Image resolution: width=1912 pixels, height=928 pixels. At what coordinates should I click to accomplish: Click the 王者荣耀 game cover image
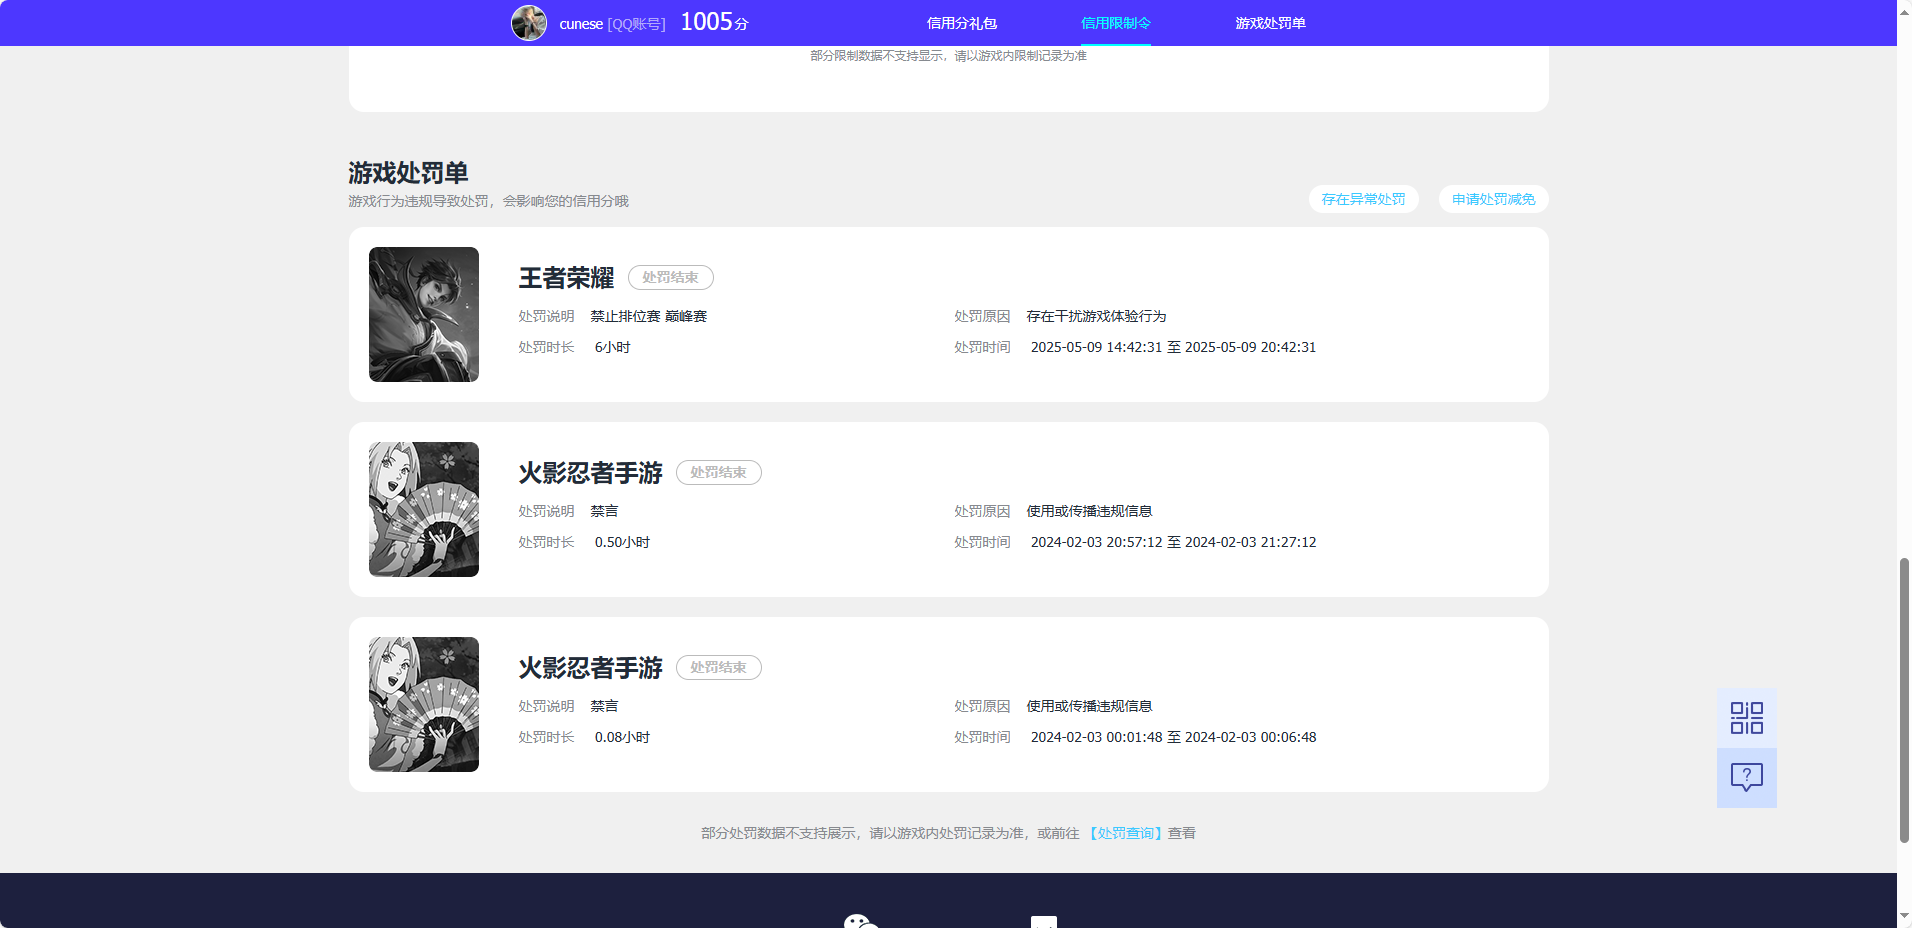click(424, 314)
